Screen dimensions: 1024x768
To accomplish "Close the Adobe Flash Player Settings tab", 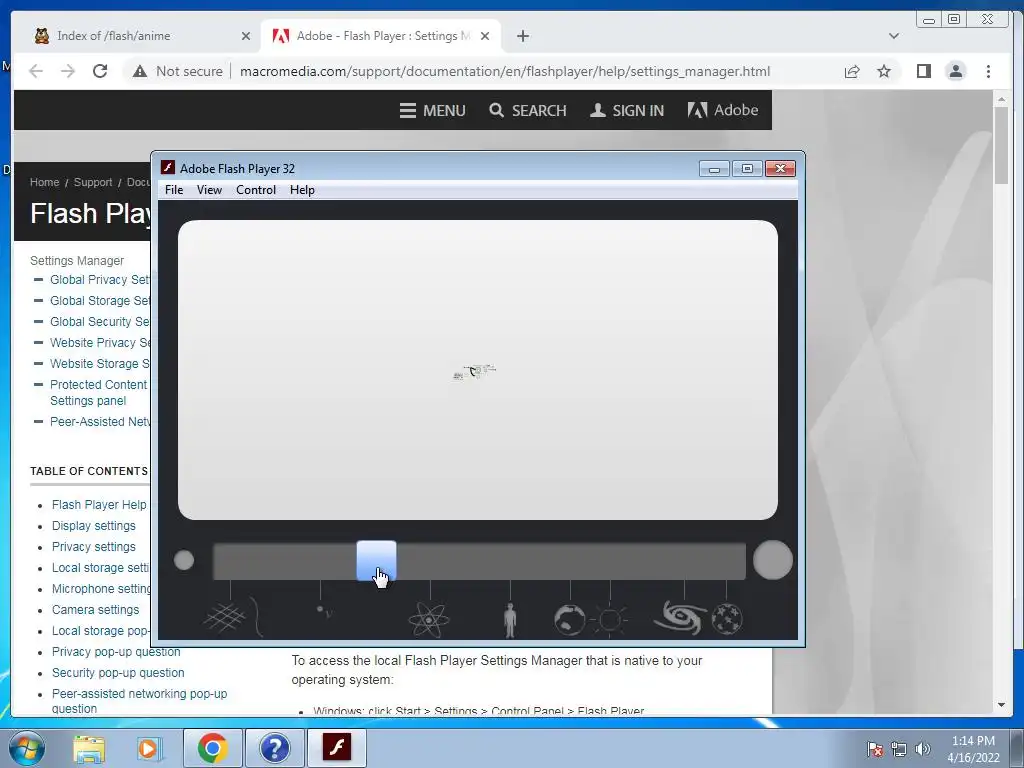I will click(x=485, y=36).
